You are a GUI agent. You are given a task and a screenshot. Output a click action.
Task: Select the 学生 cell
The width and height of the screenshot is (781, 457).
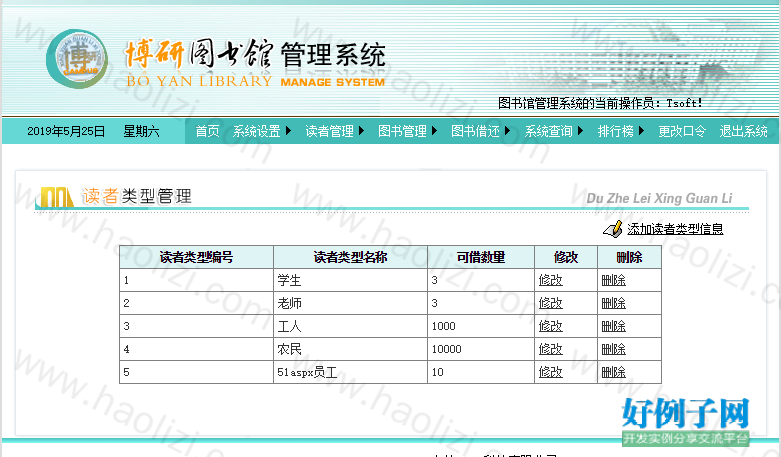[x=350, y=280]
